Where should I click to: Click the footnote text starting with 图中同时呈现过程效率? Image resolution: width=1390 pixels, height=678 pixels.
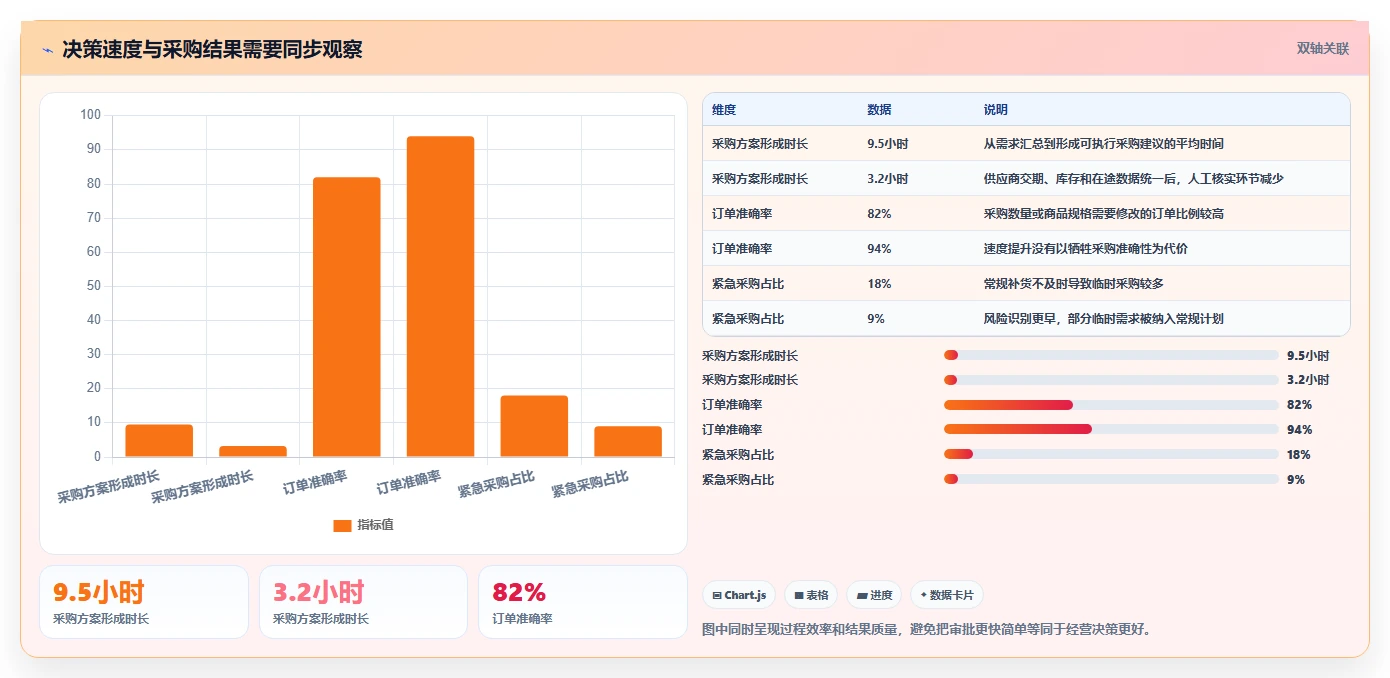click(x=928, y=630)
